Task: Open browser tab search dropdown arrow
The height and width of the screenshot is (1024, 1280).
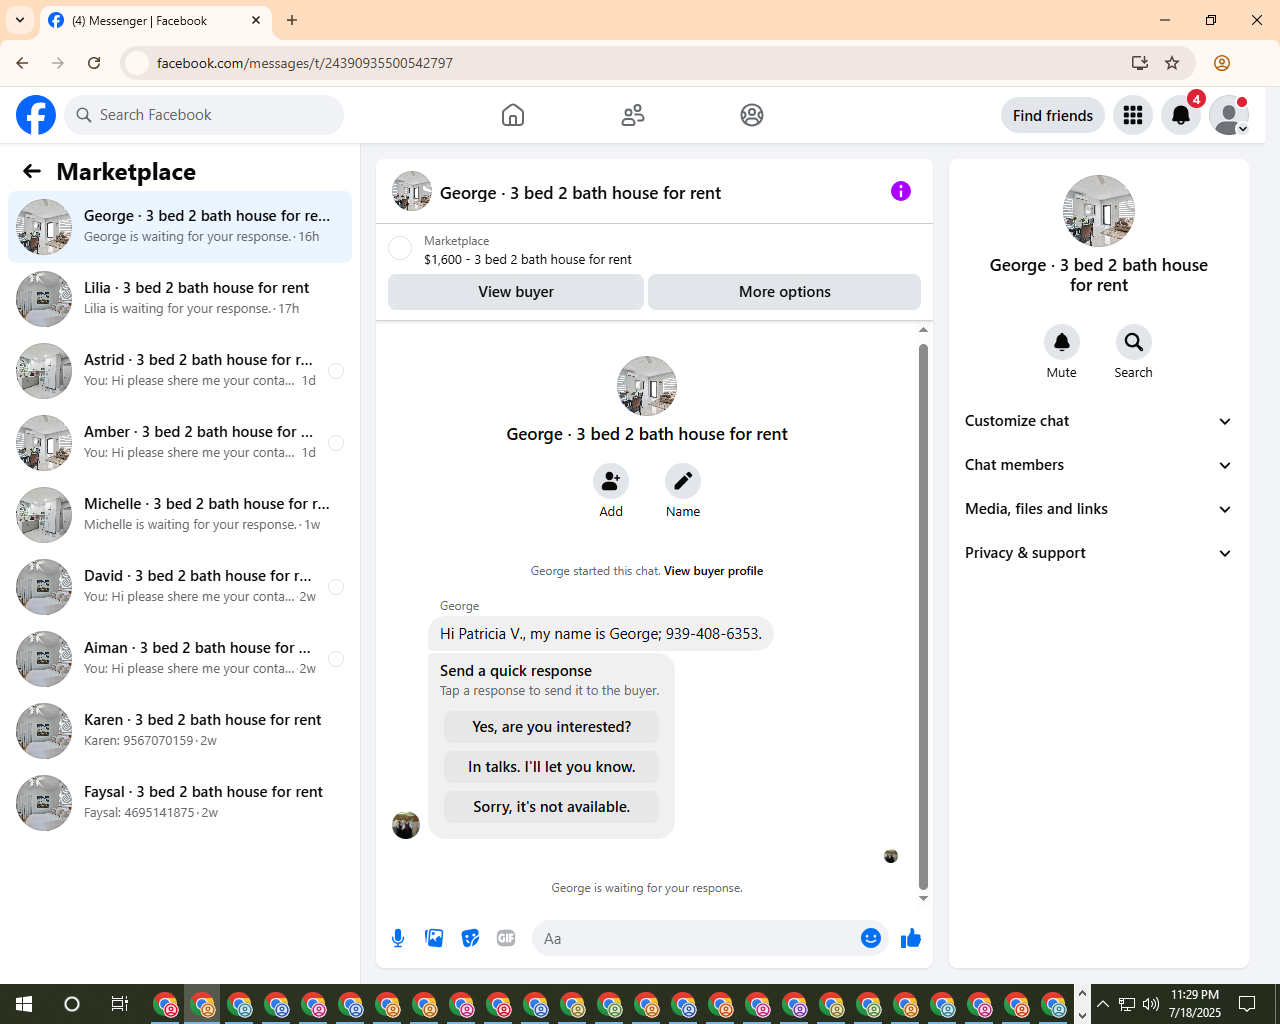Action: [x=20, y=20]
